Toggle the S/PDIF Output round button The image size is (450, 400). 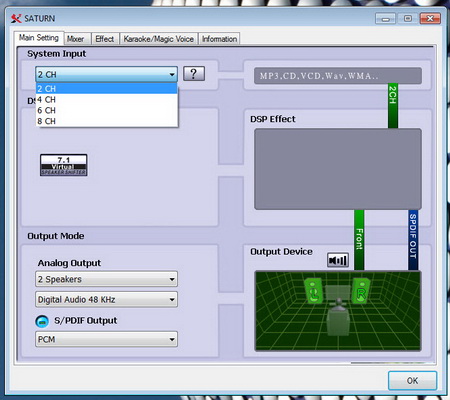42,321
